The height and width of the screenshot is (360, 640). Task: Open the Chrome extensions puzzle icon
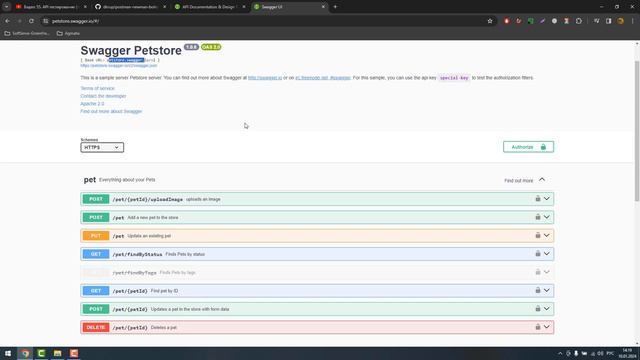(x=579, y=21)
